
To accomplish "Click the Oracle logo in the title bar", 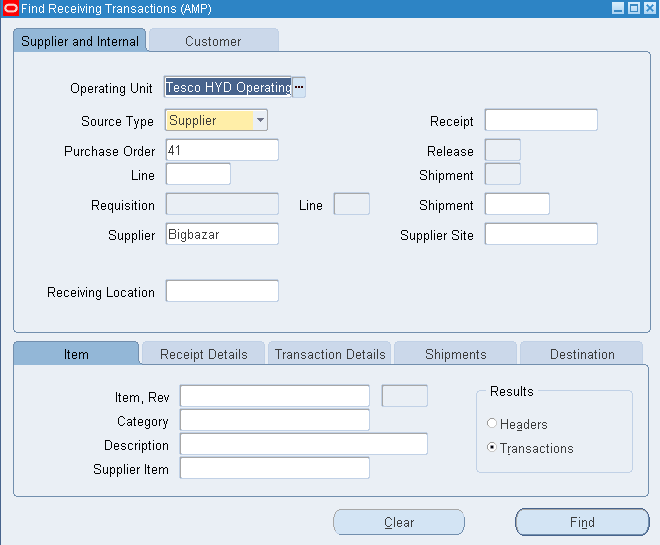I will pos(11,8).
